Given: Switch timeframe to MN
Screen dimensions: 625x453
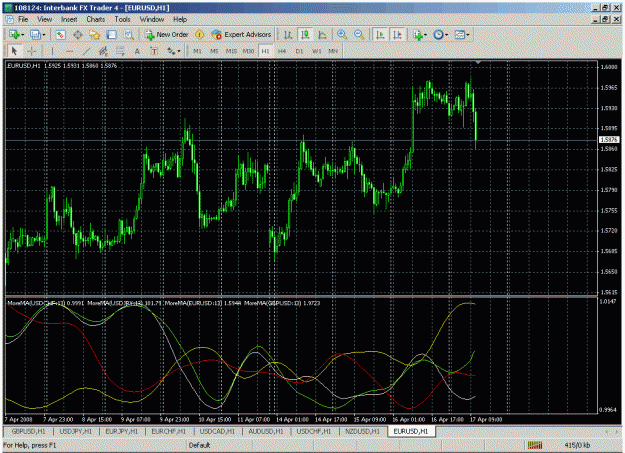Looking at the screenshot, I should tap(333, 51).
